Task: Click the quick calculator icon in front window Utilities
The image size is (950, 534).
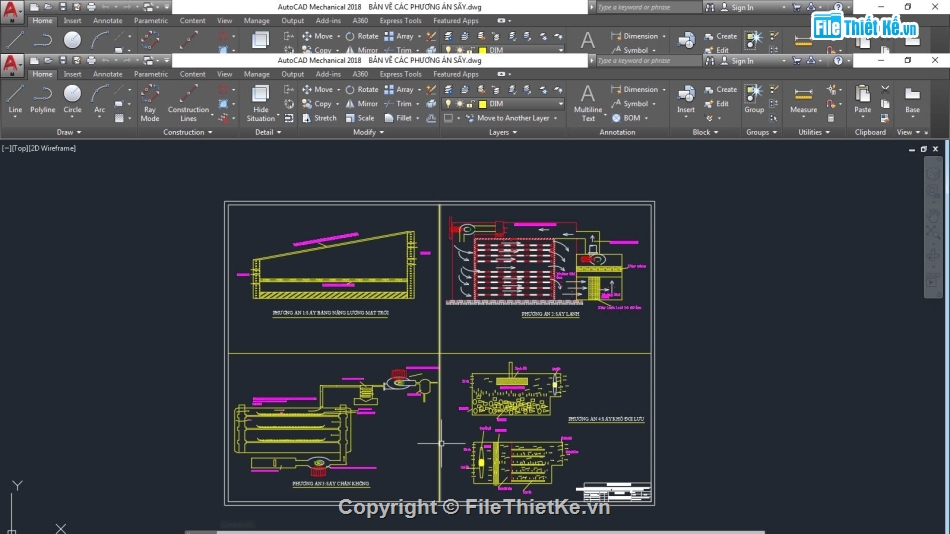Action: coord(831,118)
